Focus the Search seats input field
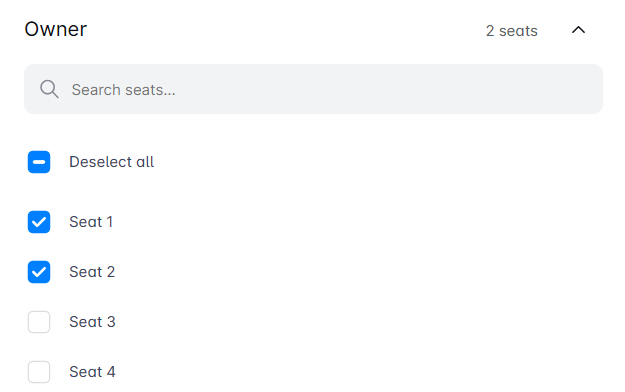 click(x=313, y=89)
